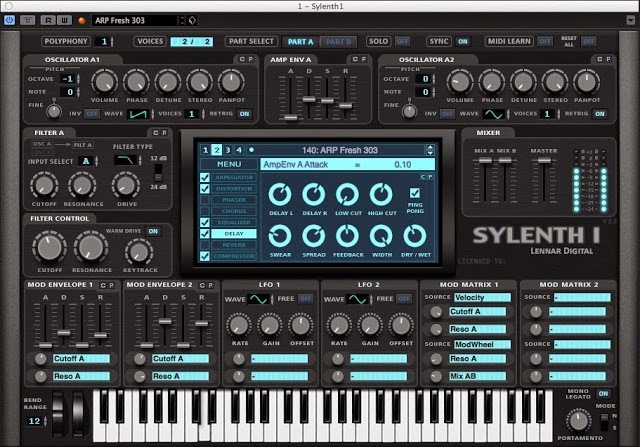Click the LFO 2 Gain knob
The height and width of the screenshot is (447, 640).
(x=370, y=325)
